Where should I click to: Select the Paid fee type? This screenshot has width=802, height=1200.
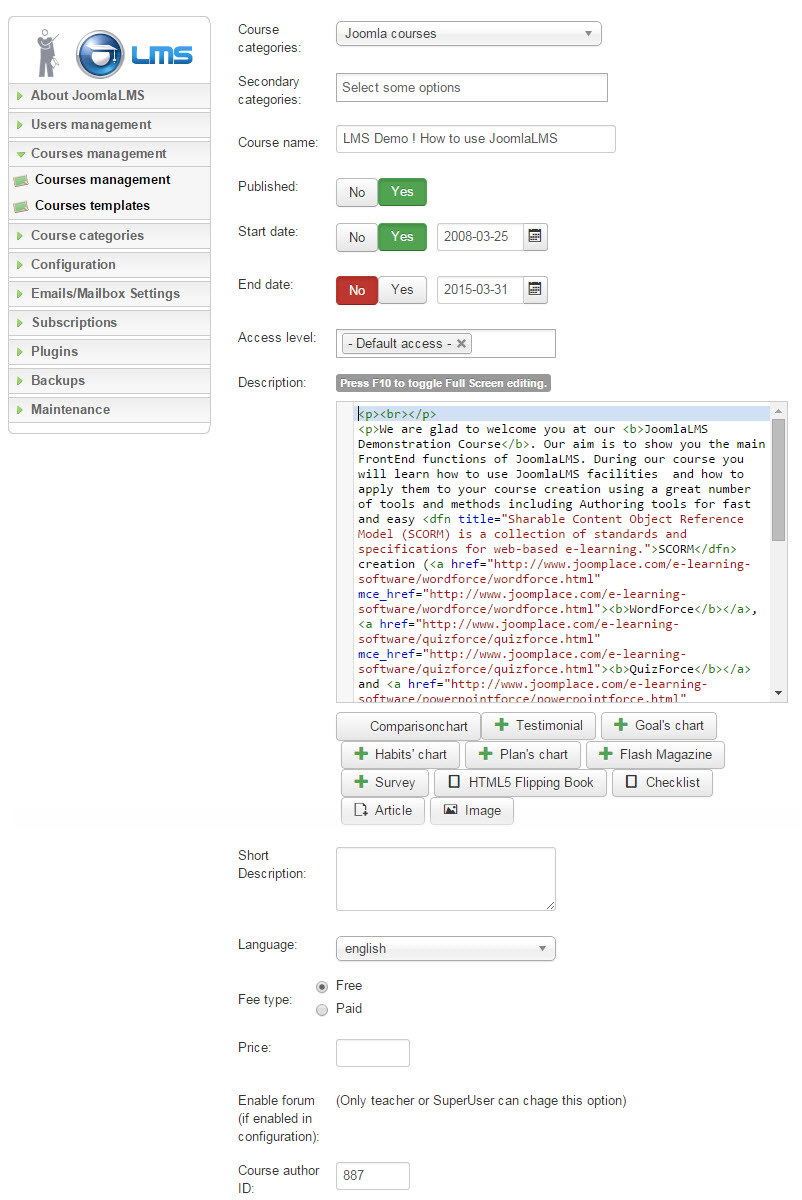pos(322,1010)
